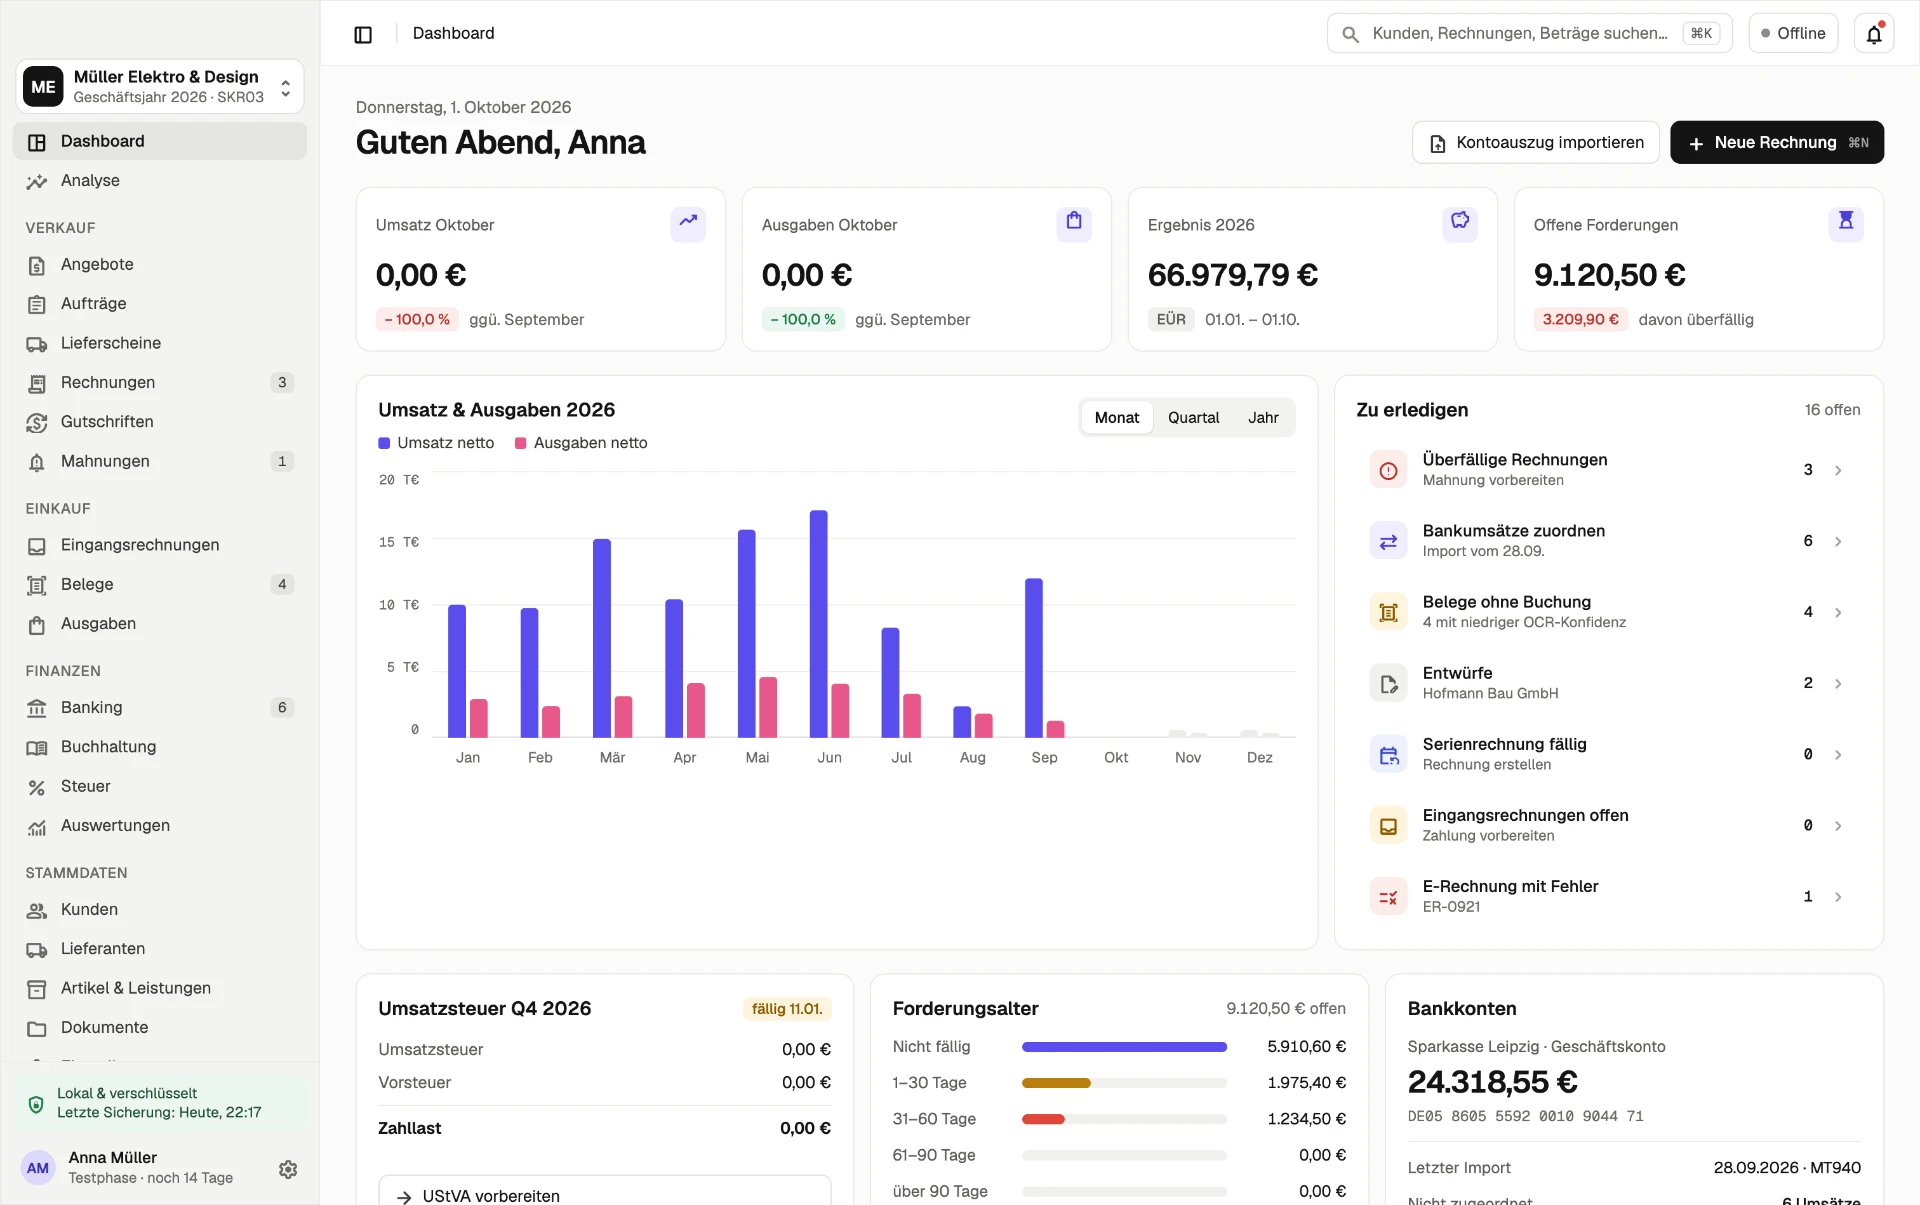
Task: Click the 1–30 Tage progress bar
Action: [1124, 1083]
